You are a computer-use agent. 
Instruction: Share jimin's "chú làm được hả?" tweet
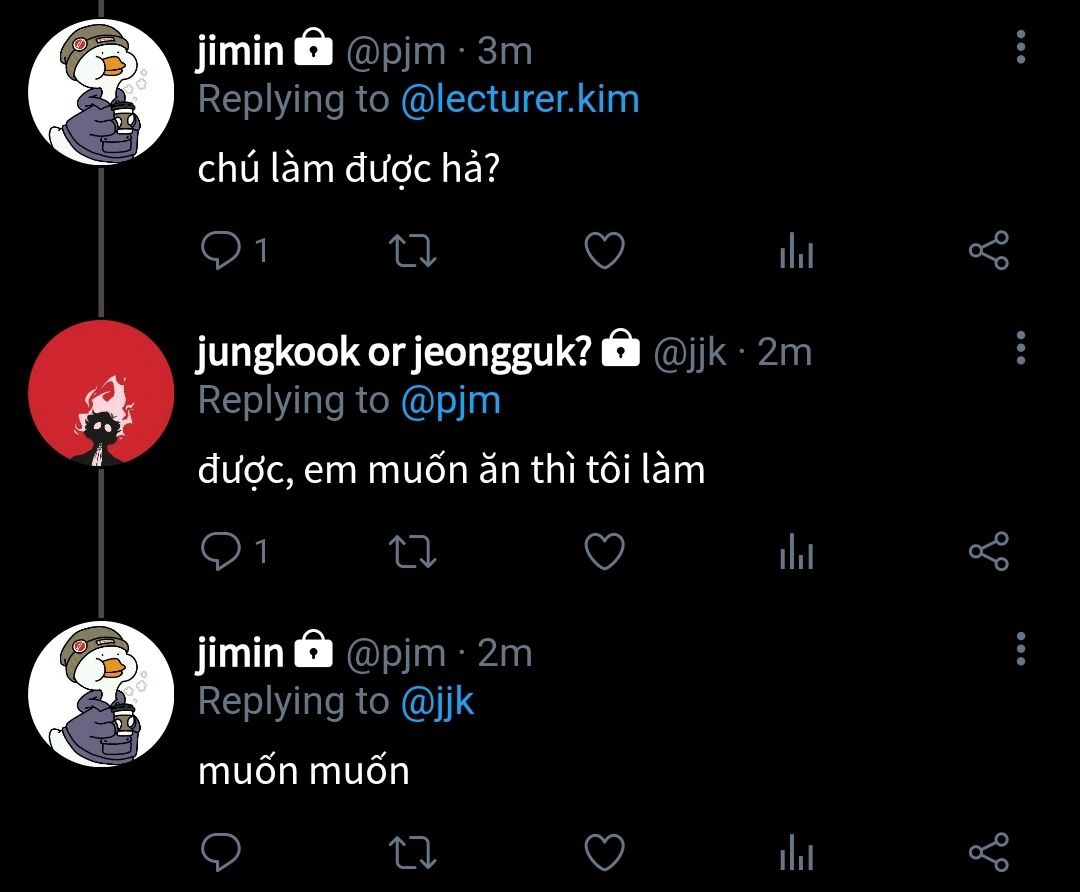989,251
